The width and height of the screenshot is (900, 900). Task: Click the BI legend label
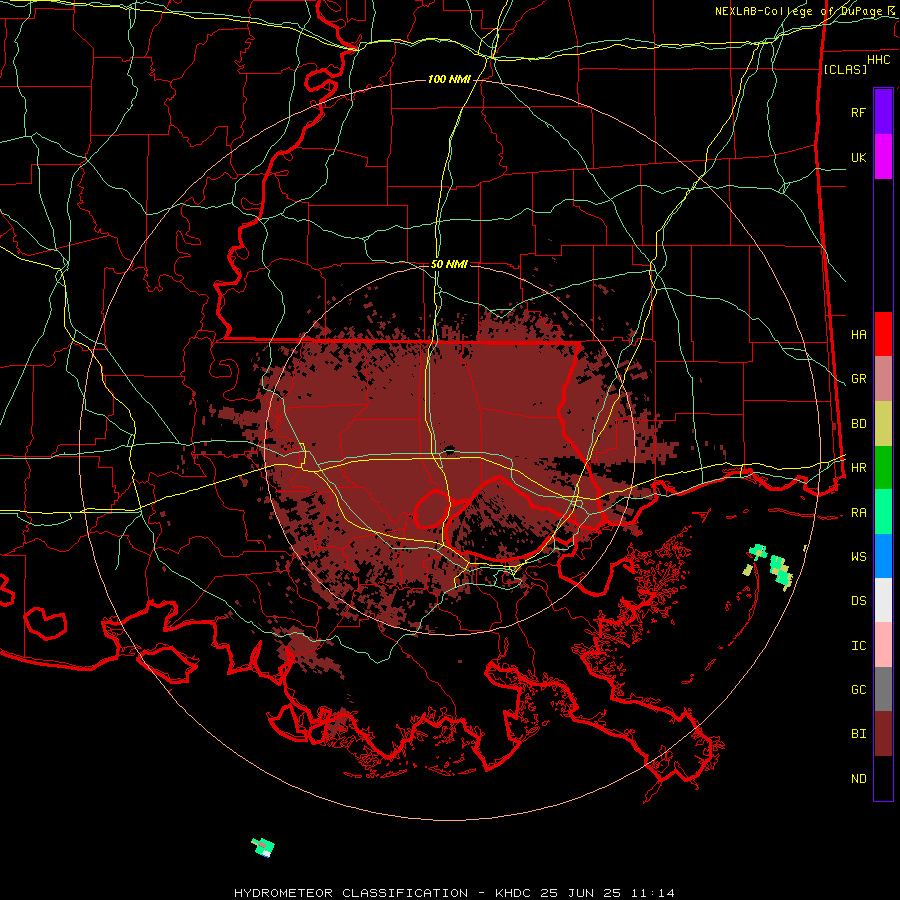858,734
